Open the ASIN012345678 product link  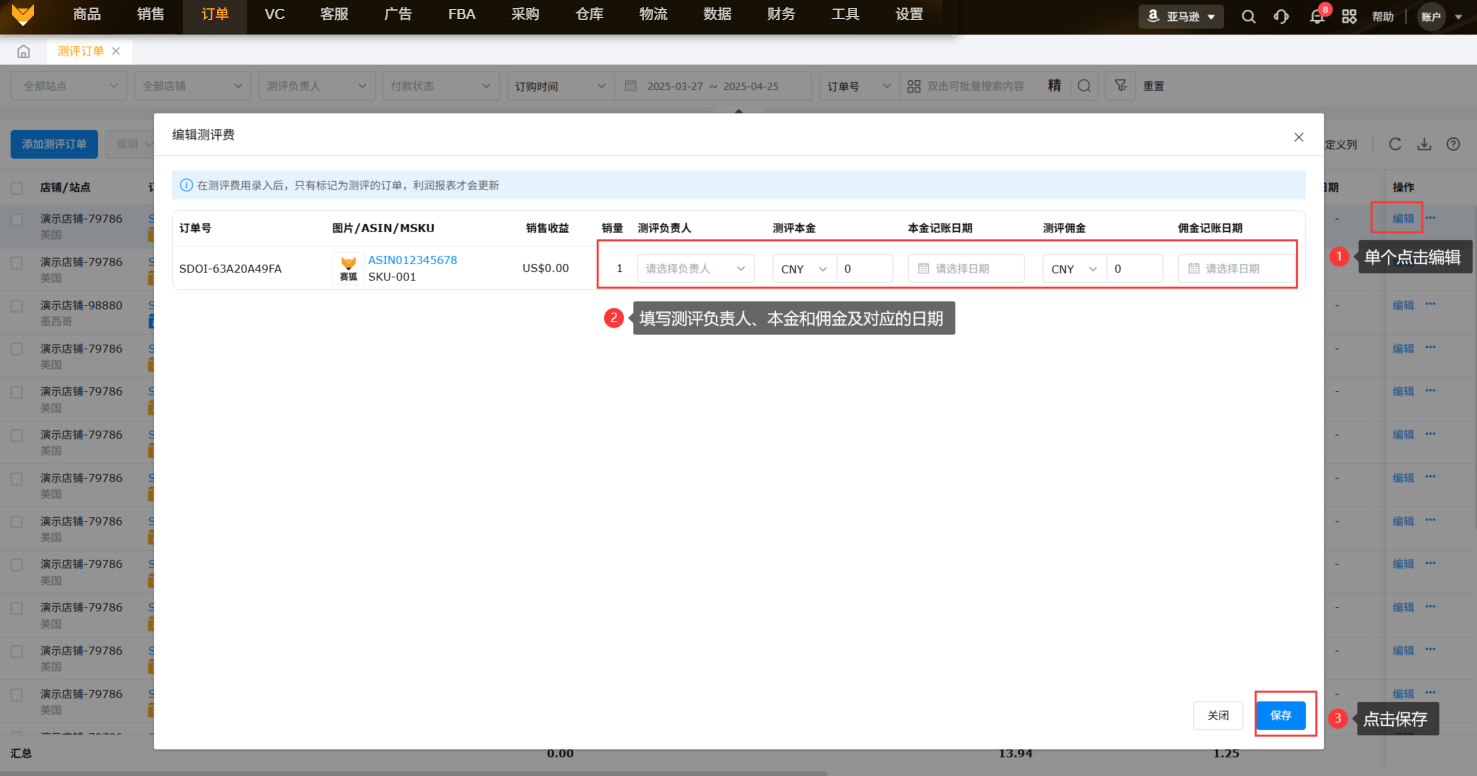coord(413,260)
